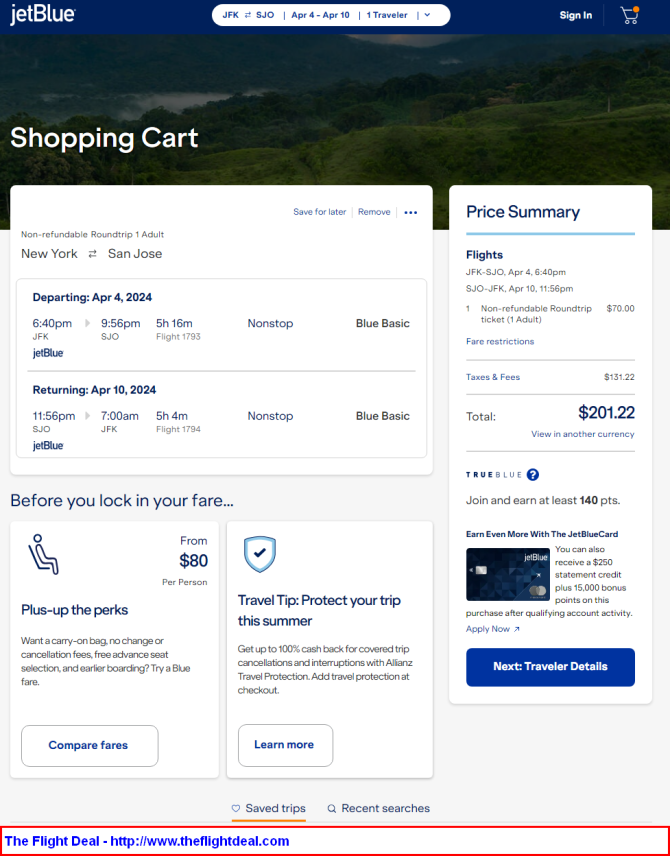Click Save for later link
670x856 pixels.
pos(319,212)
